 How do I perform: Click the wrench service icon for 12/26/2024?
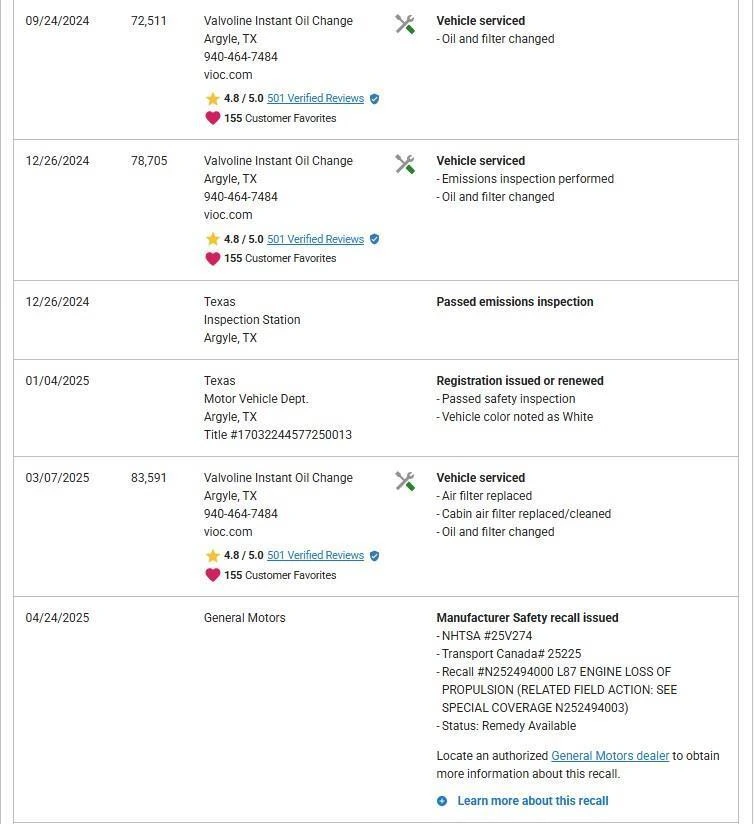pos(405,164)
